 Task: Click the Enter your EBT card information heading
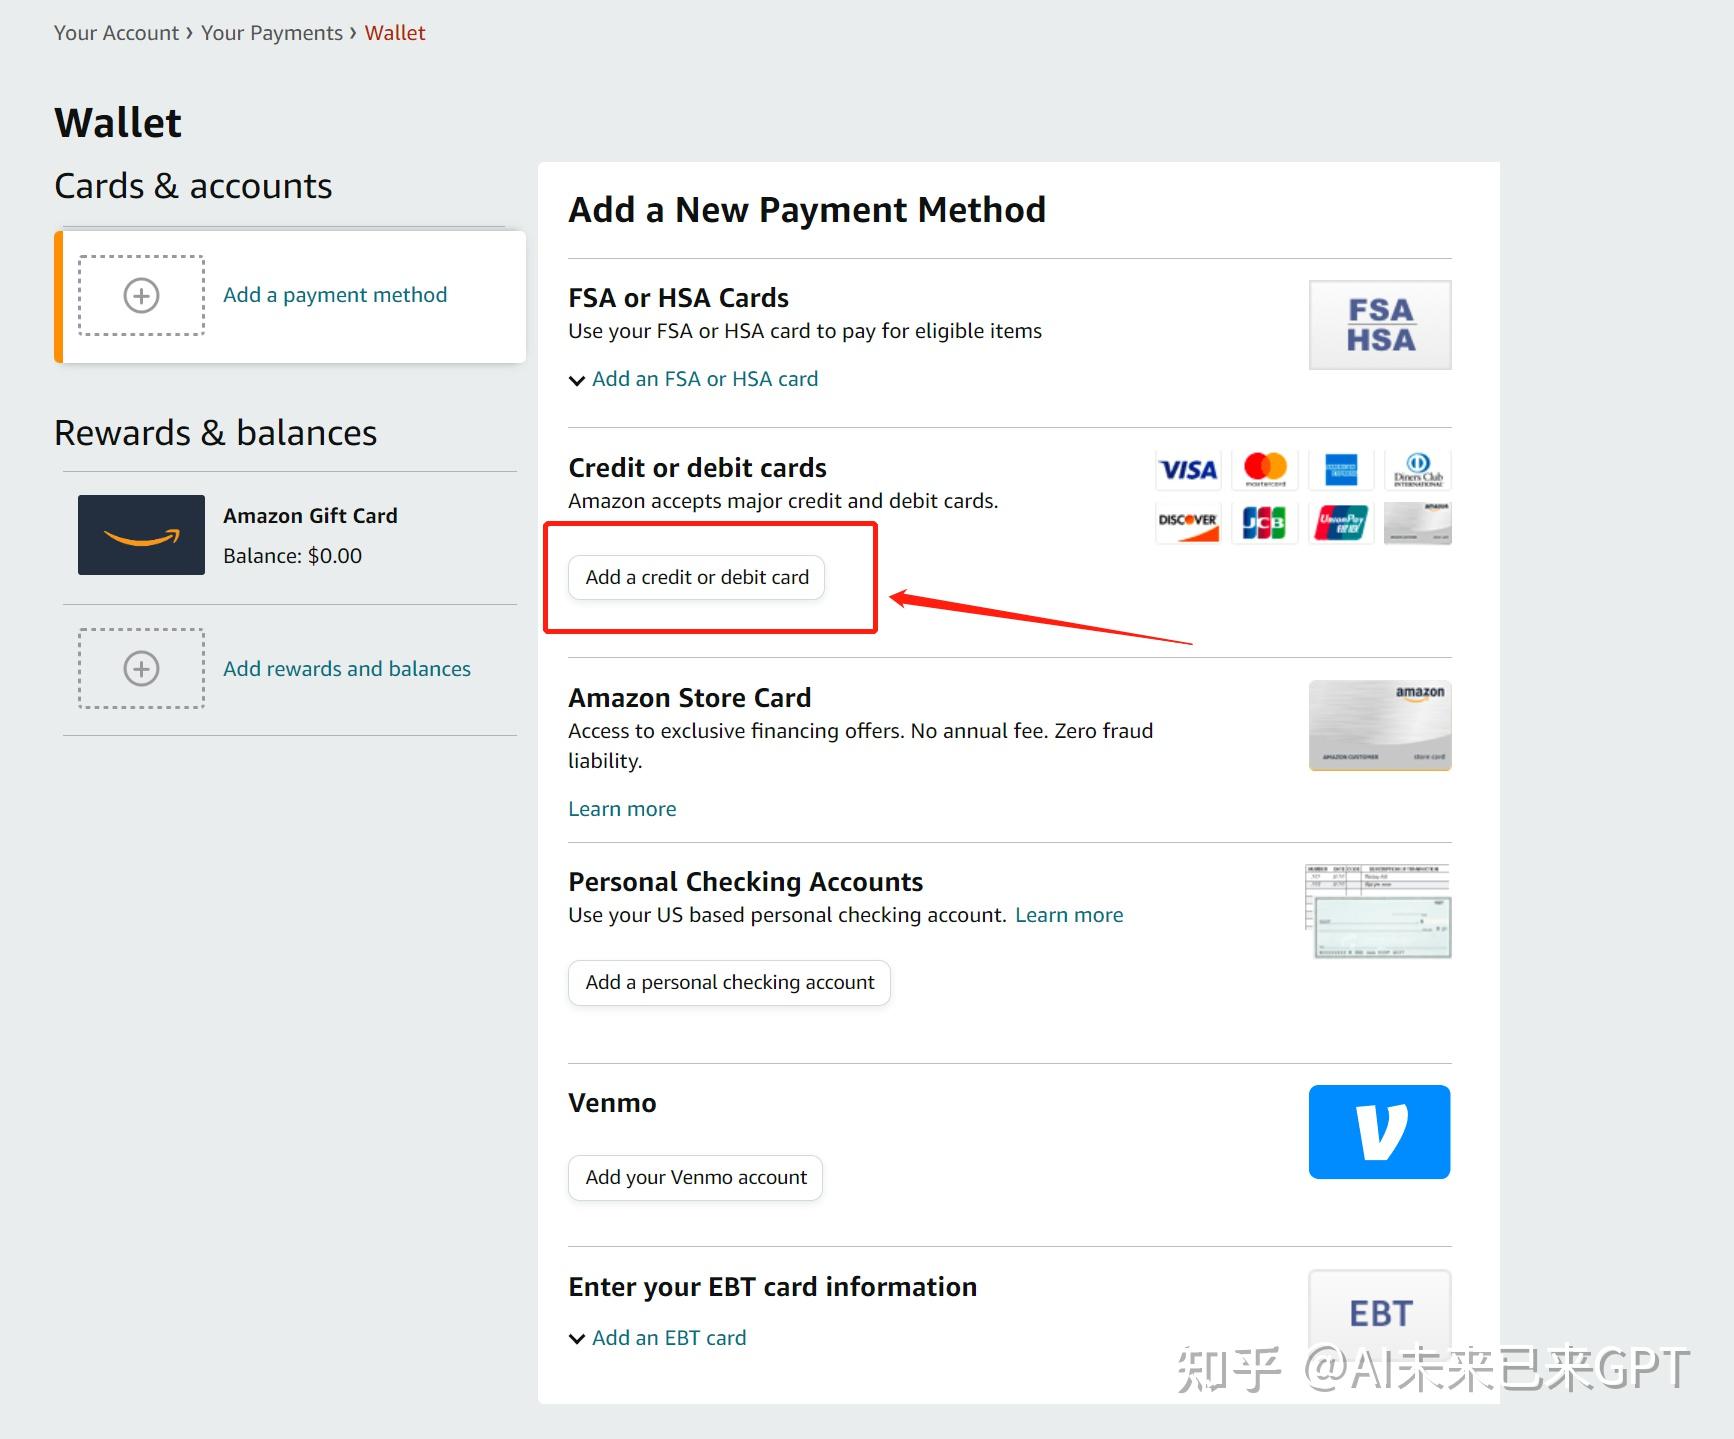[772, 1287]
